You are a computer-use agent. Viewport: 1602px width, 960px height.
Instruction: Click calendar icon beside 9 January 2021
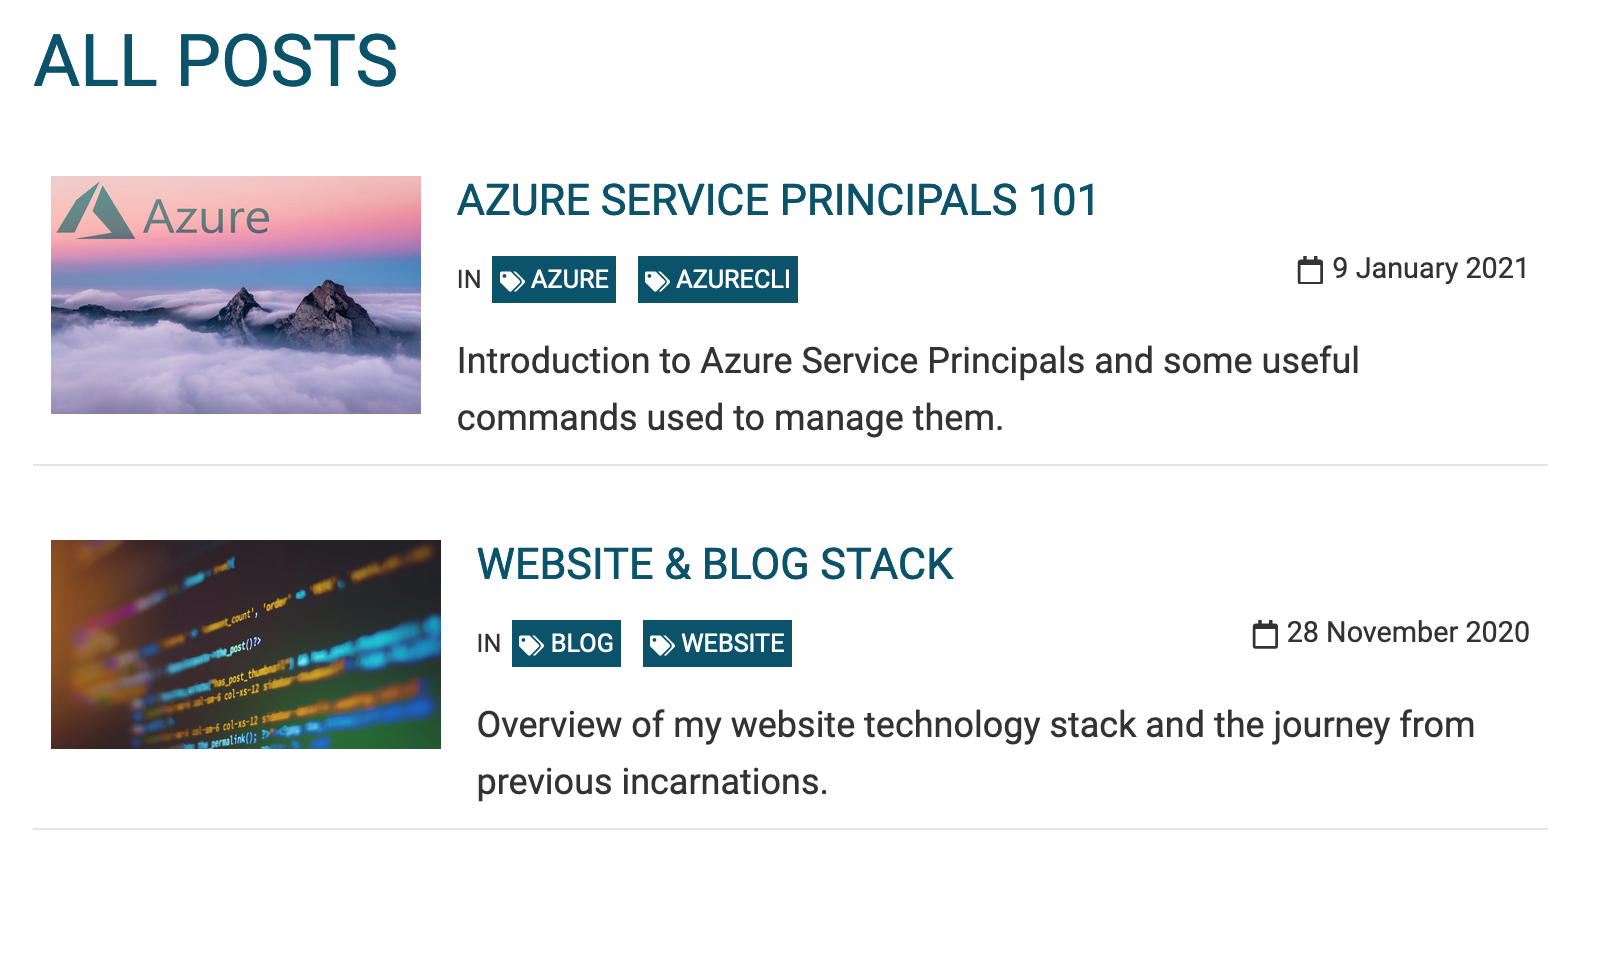(1310, 270)
